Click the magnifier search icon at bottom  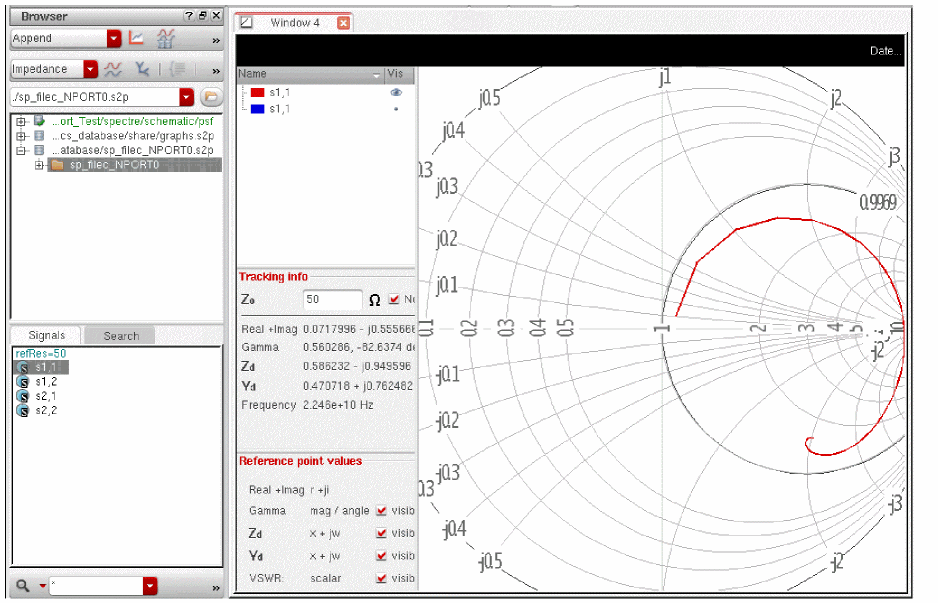coord(22,586)
